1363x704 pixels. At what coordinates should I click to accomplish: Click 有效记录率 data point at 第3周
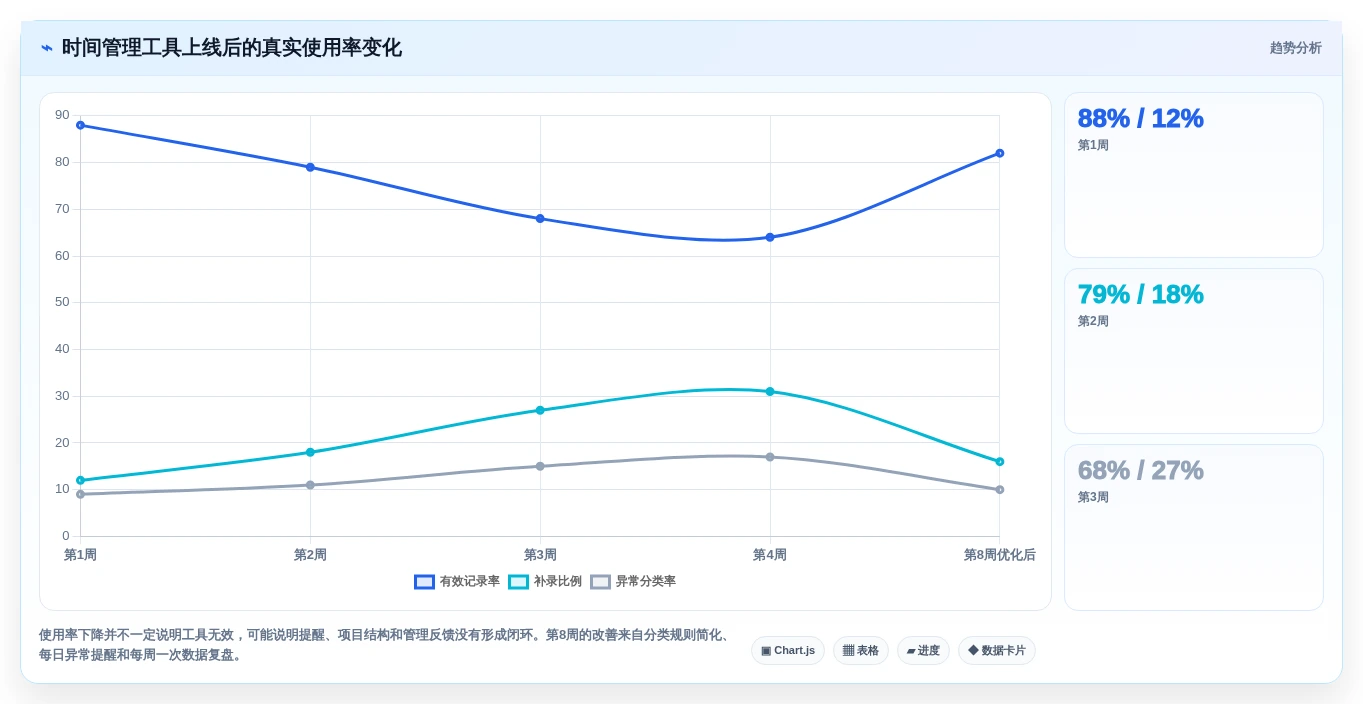tap(540, 218)
